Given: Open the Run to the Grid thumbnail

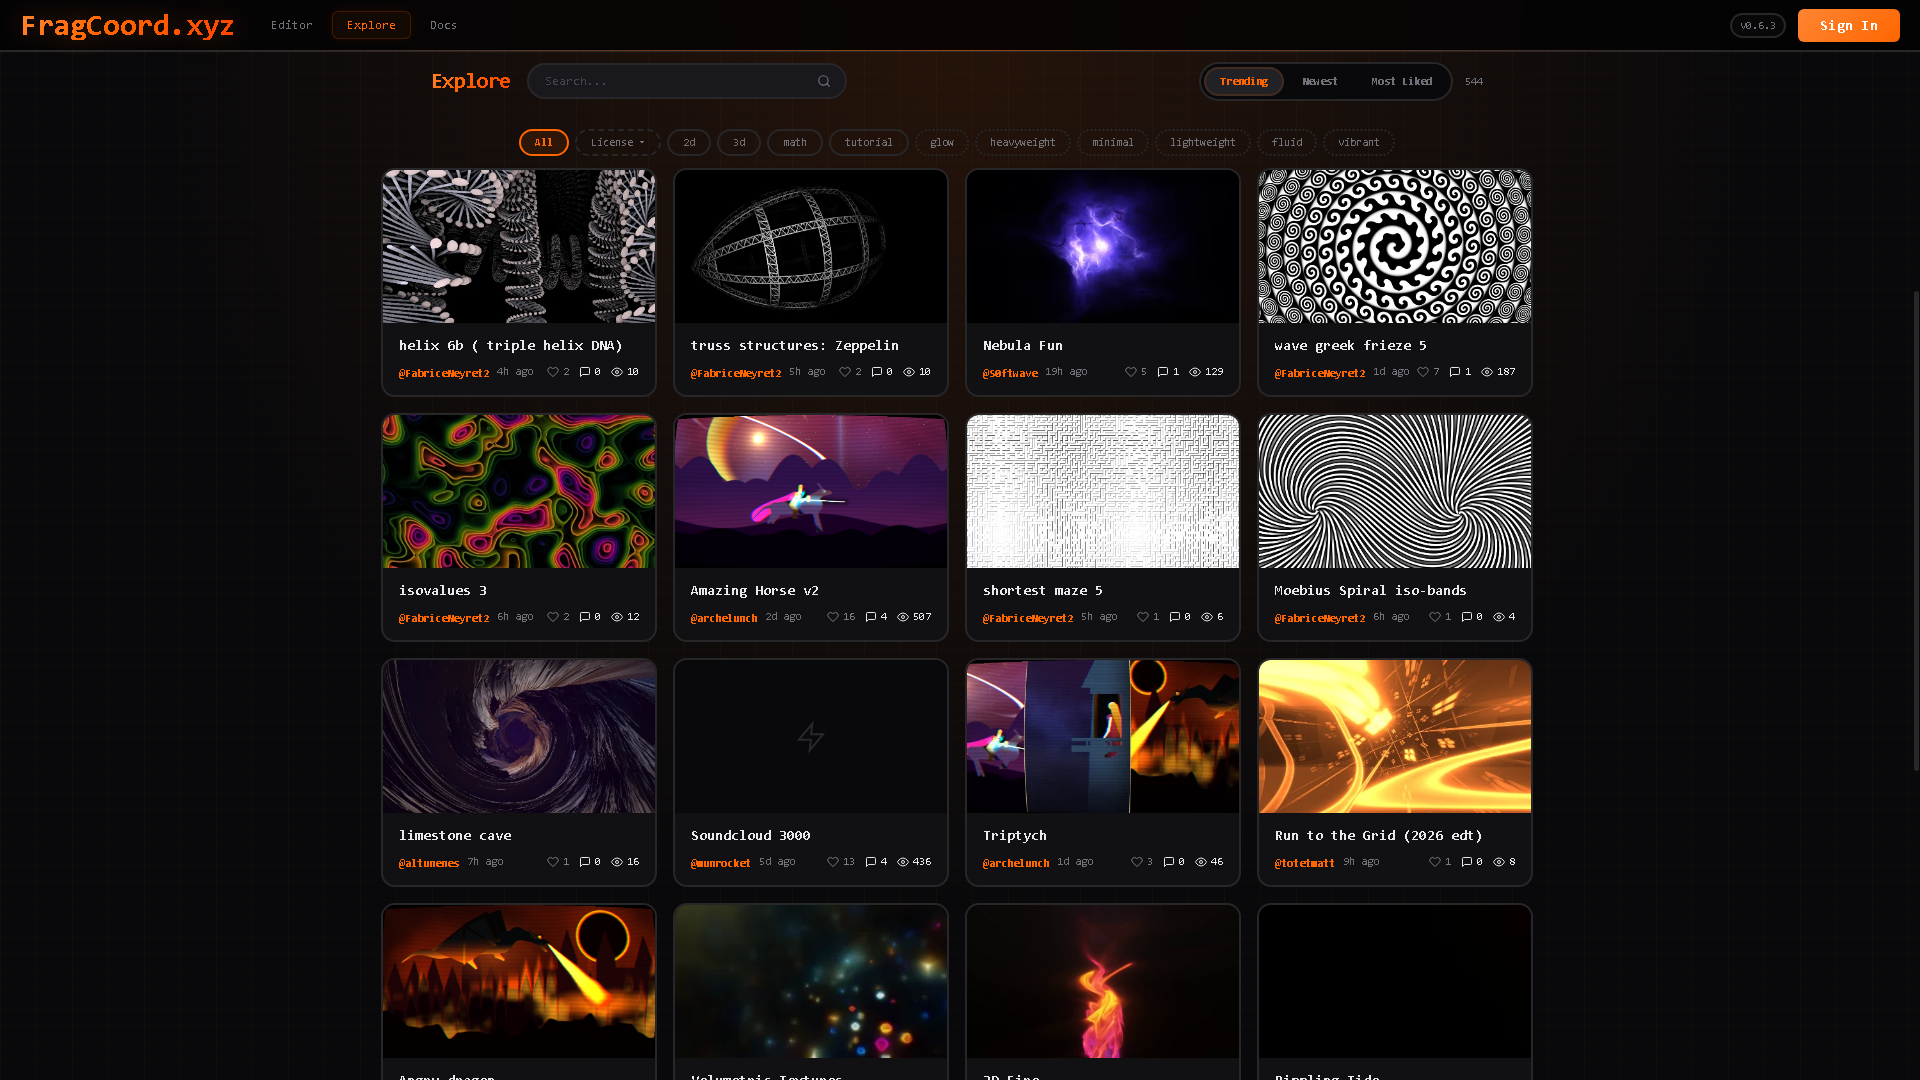Looking at the screenshot, I should tap(1394, 737).
